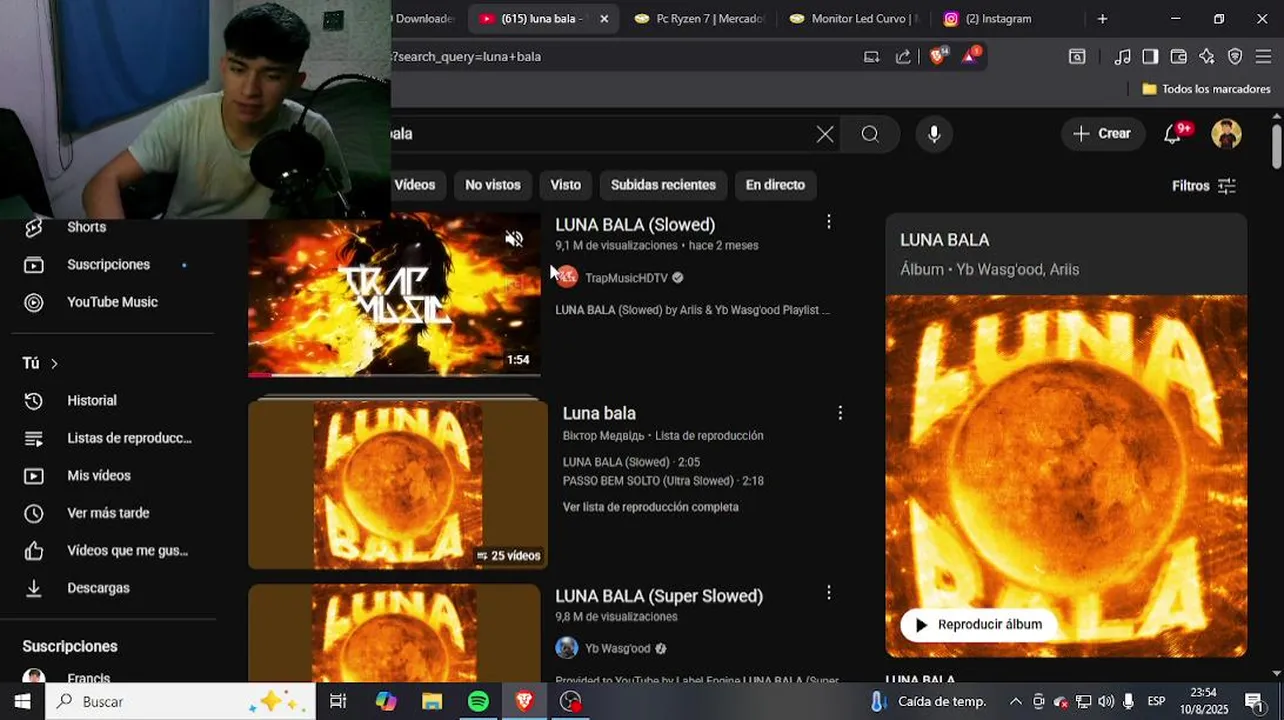Open options for Luna bala playlist
The width and height of the screenshot is (1284, 720).
click(840, 413)
